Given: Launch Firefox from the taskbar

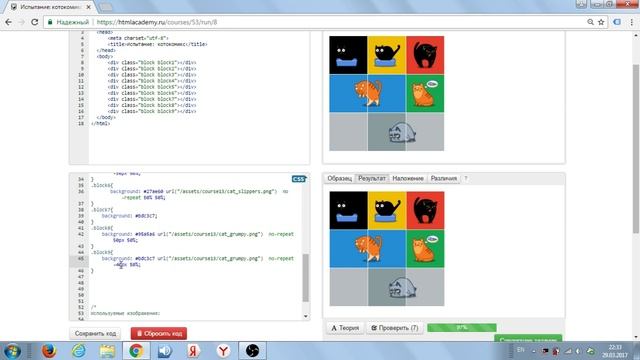Looking at the screenshot, I should (49, 351).
